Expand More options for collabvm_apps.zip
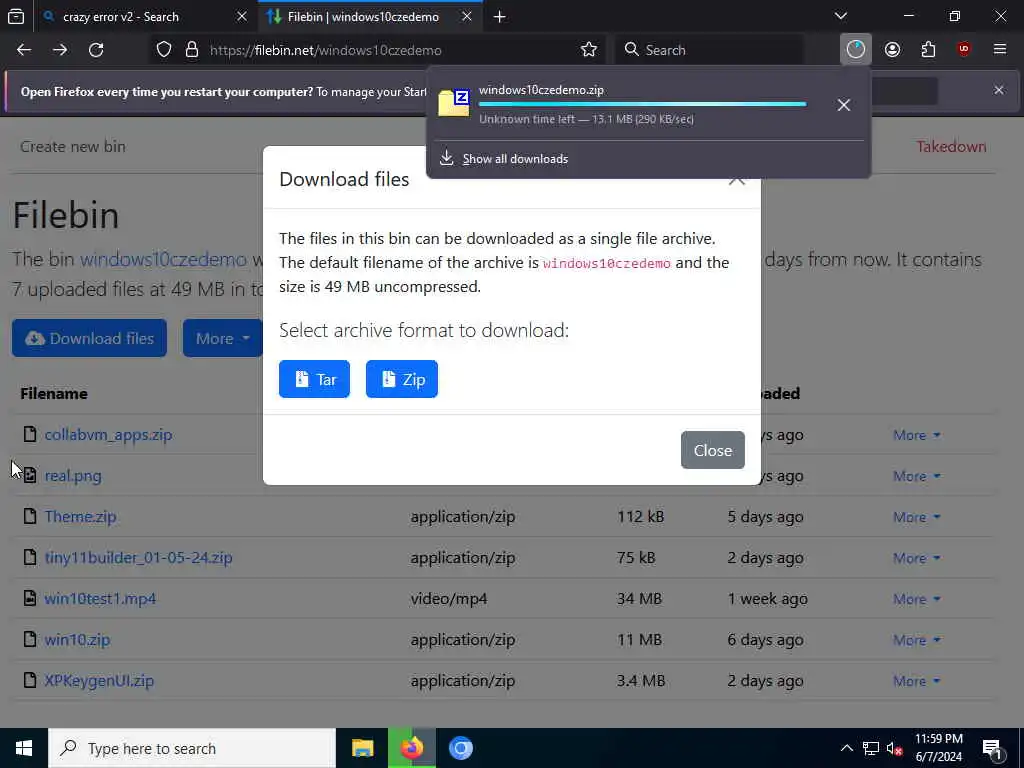Screen dimensions: 1024x768 pyautogui.click(x=916, y=435)
